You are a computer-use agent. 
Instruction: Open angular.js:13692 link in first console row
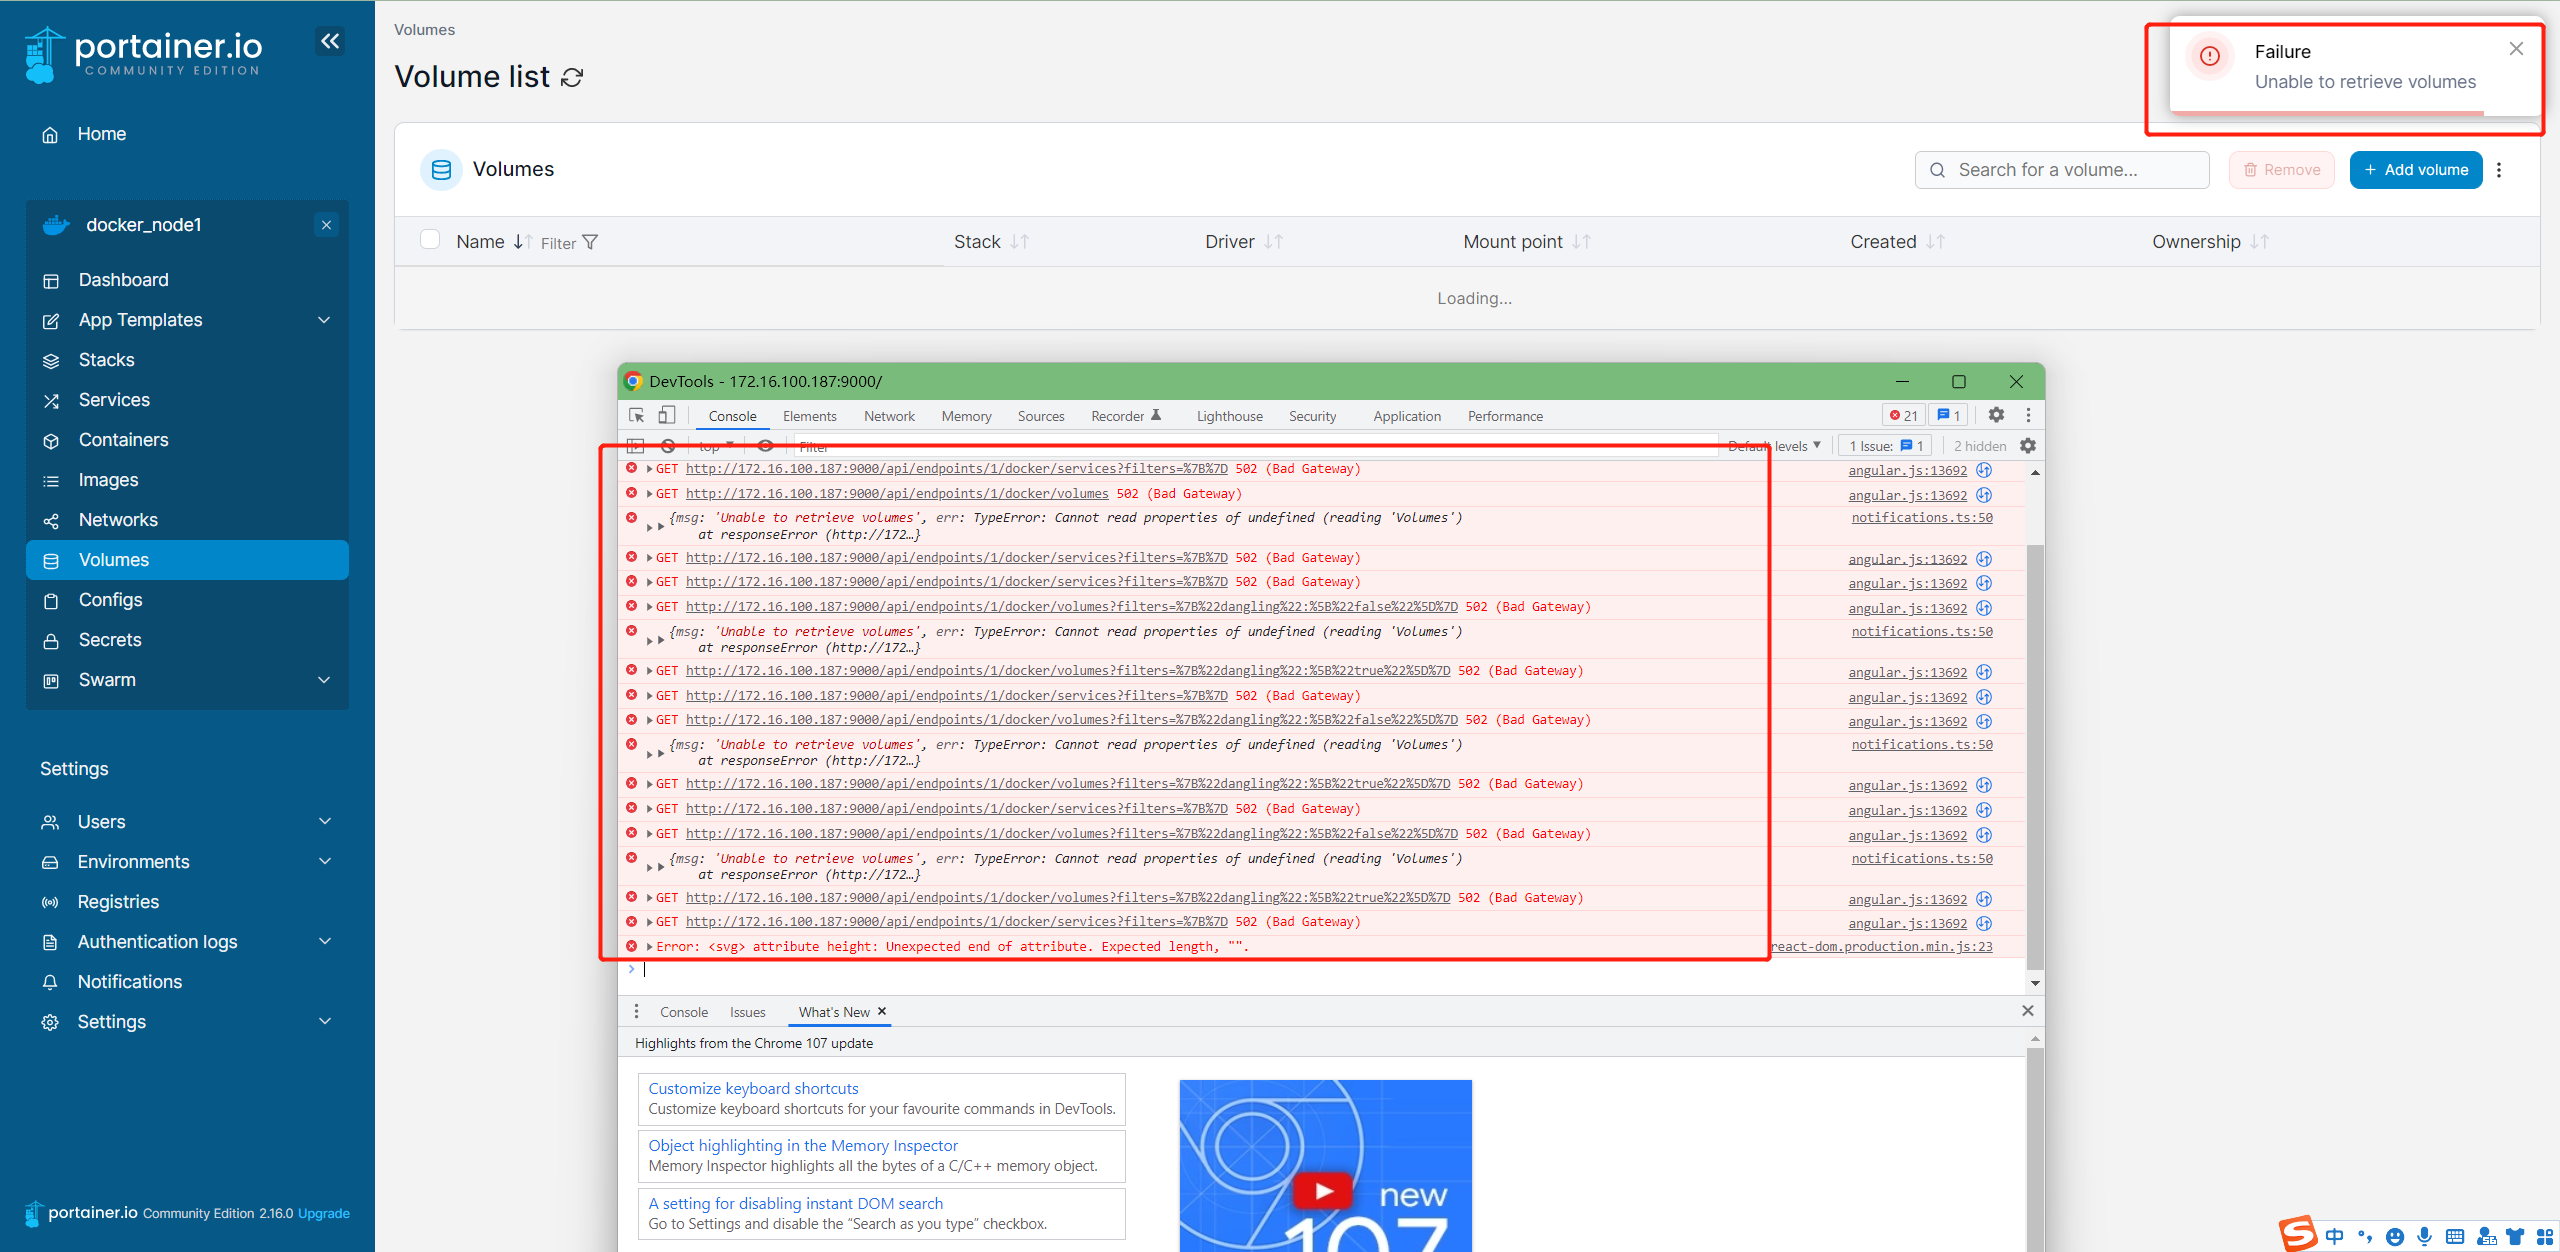tap(1907, 471)
